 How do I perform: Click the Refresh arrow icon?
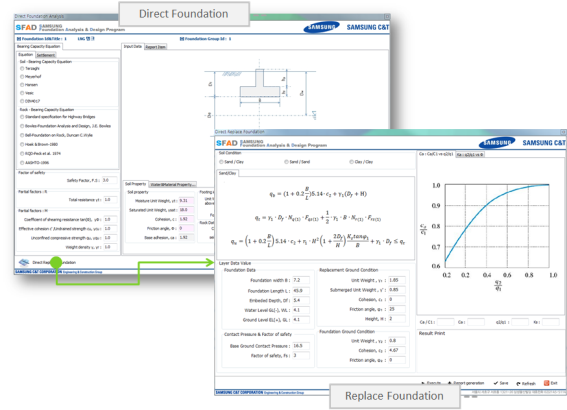(x=518, y=383)
